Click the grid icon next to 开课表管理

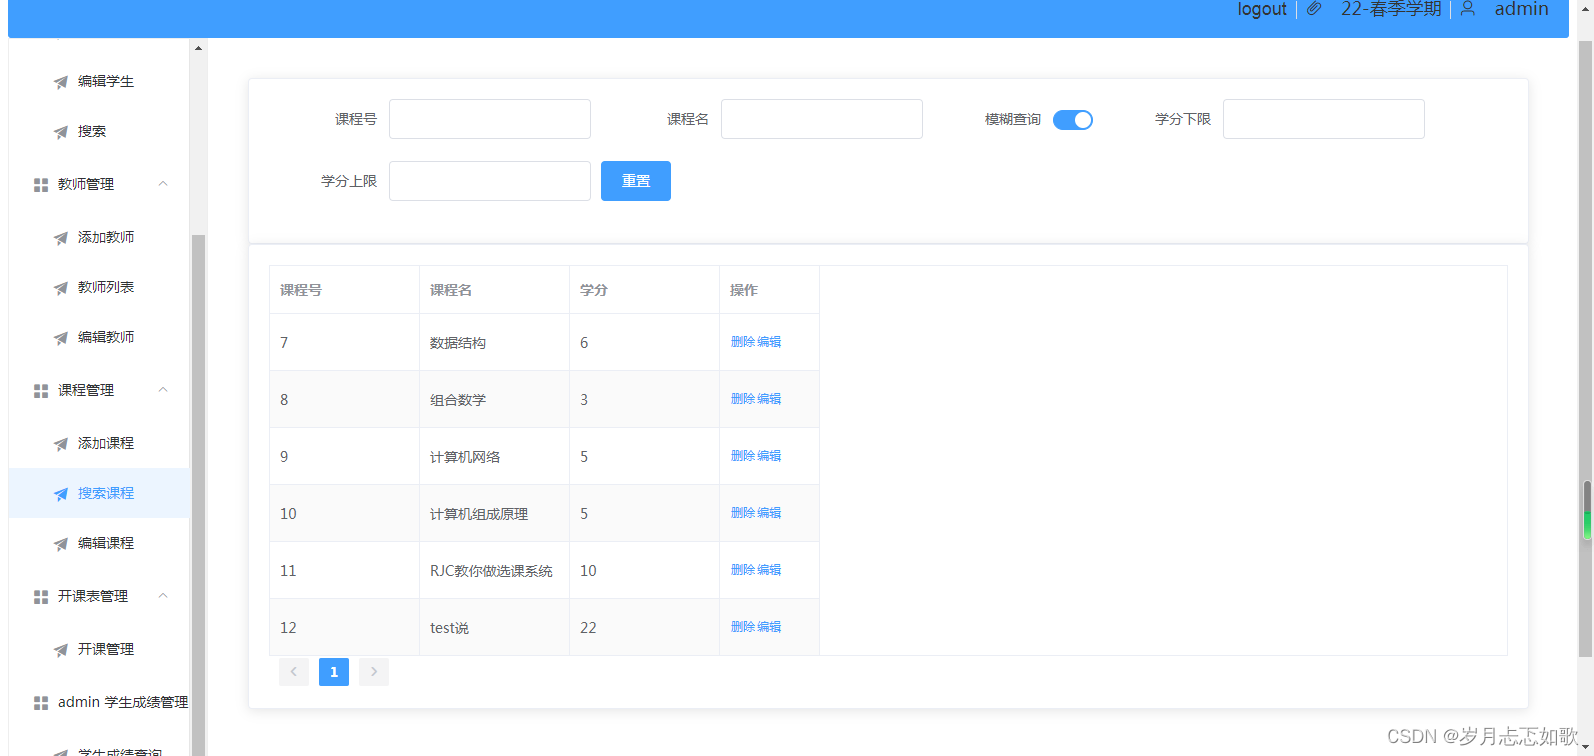tap(41, 597)
